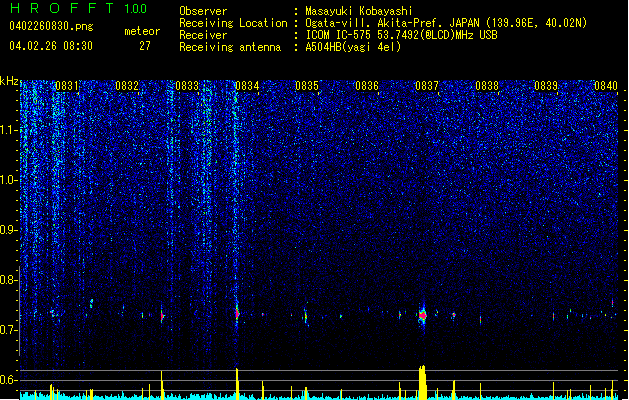Click the yellow intensity peak just before 0834
This screenshot has width=629, height=400.
237,384
